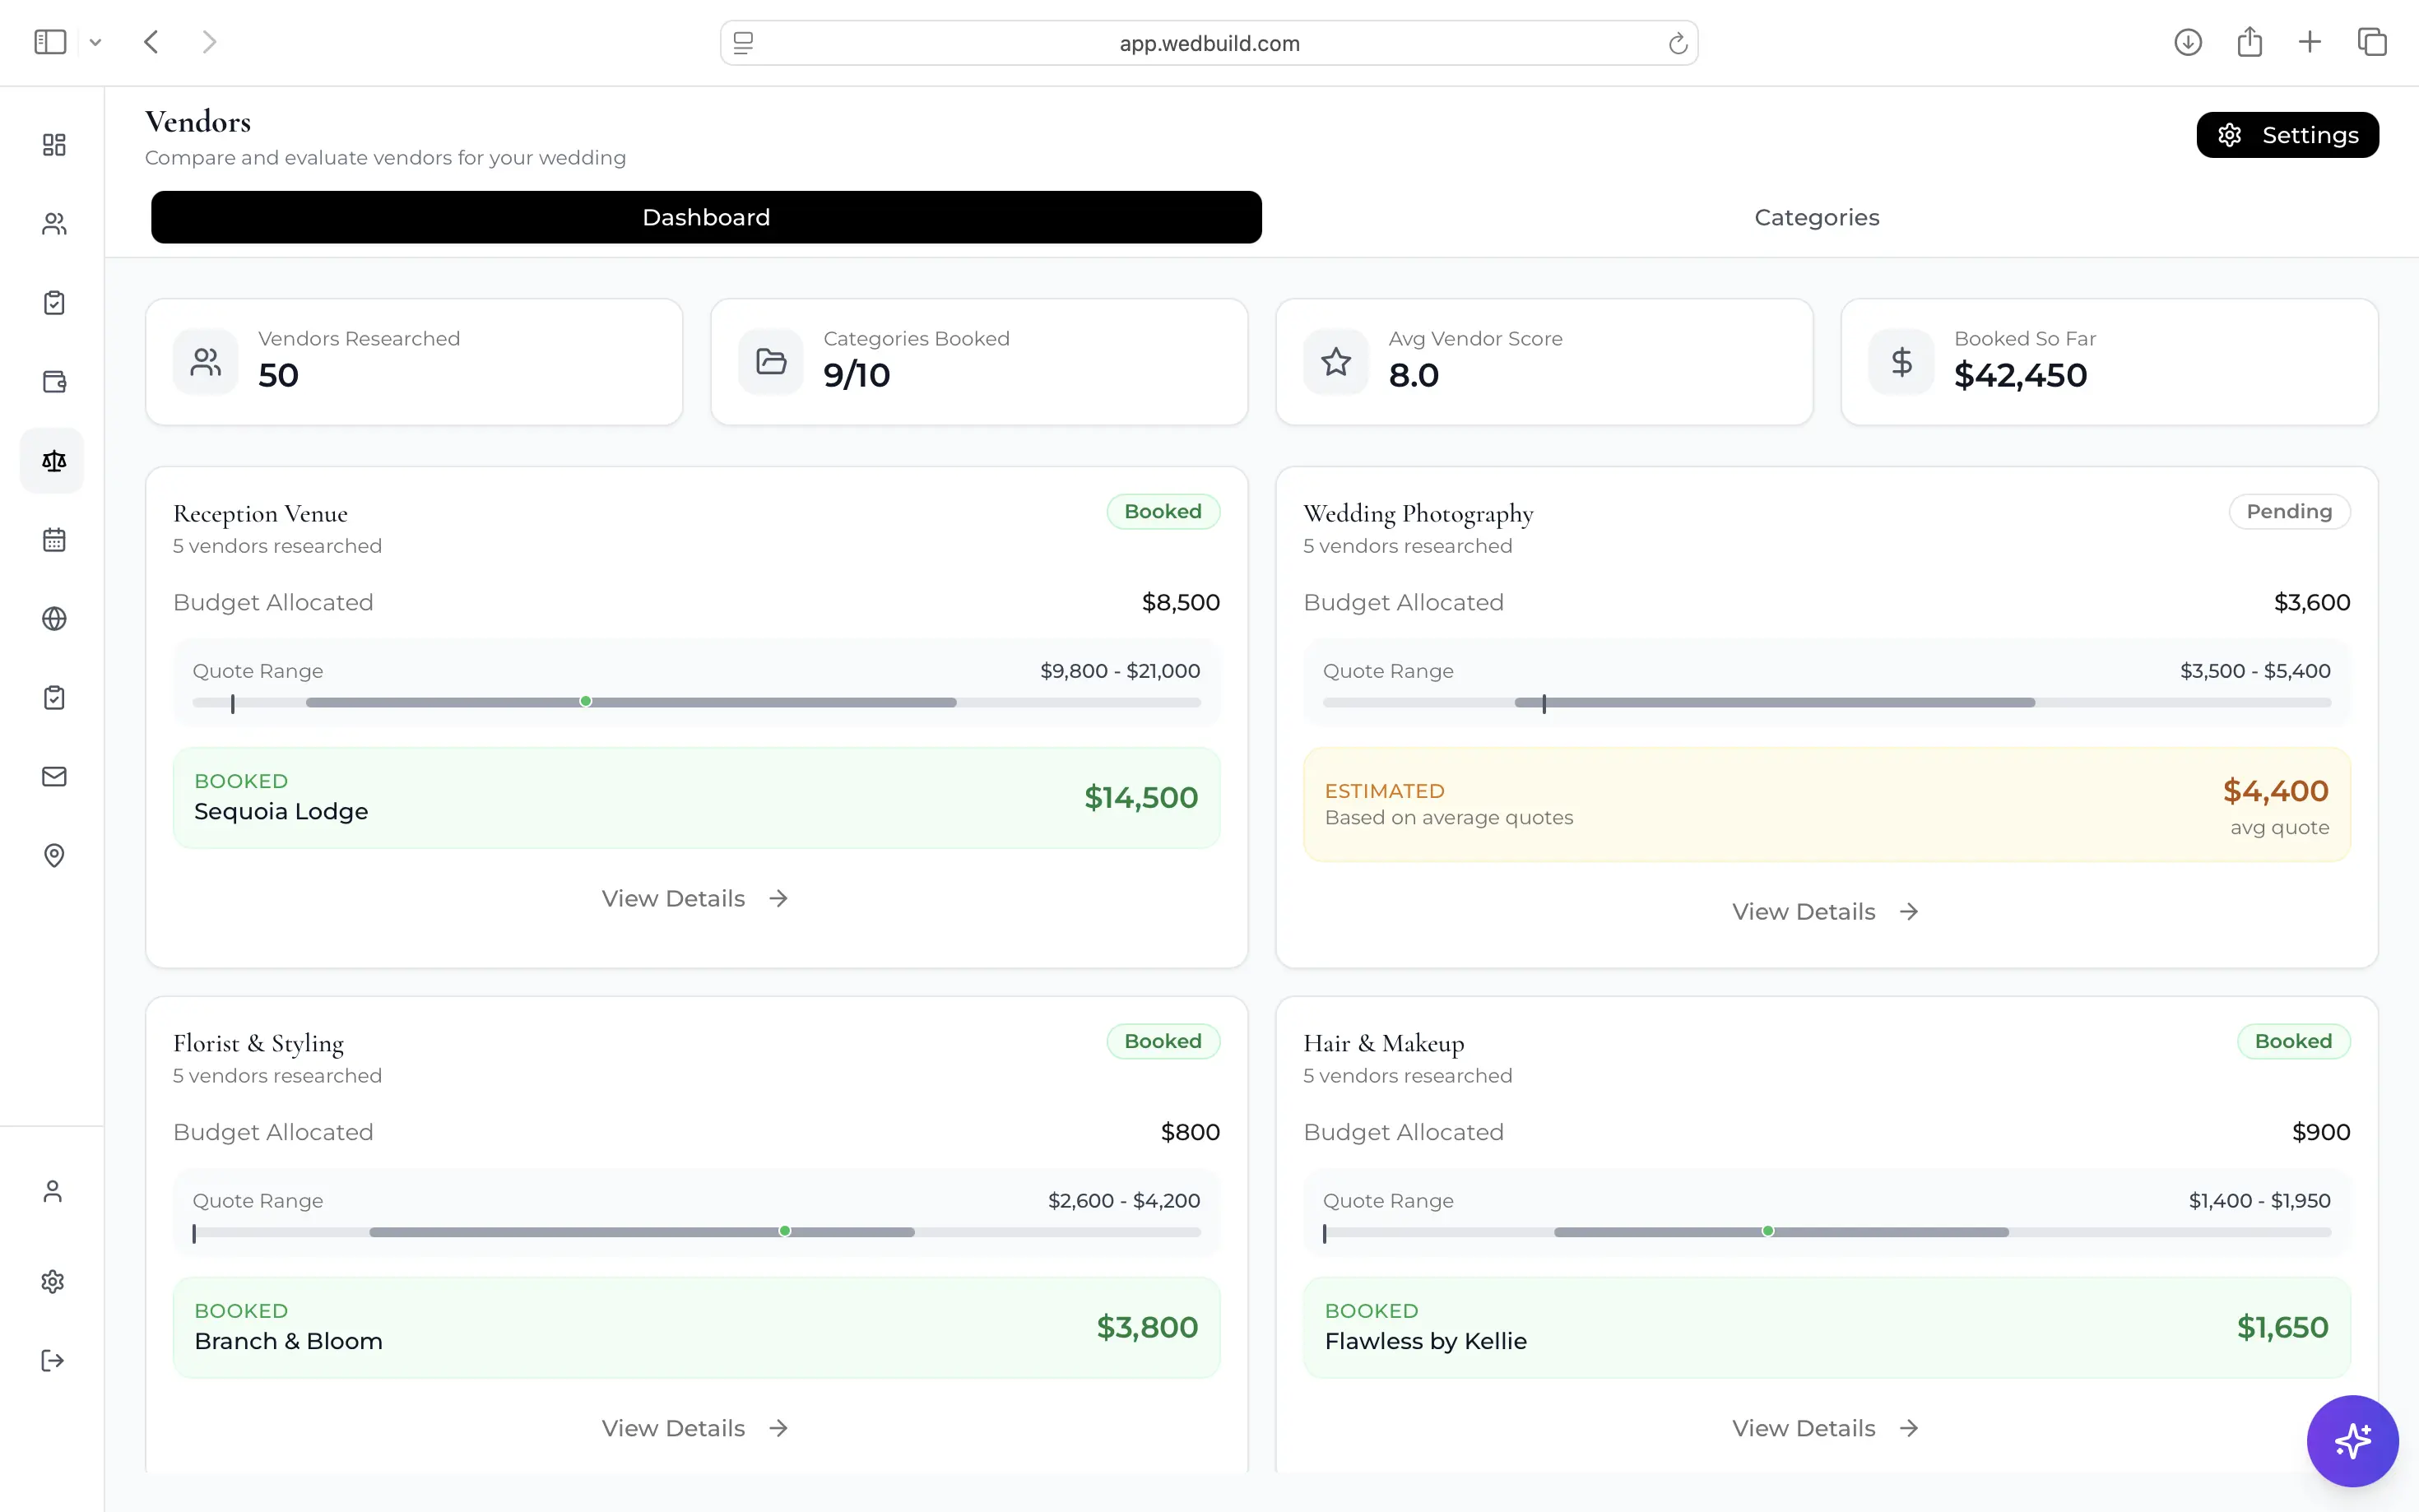The width and height of the screenshot is (2419, 1512).
Task: Click the Booked badge on Reception Venue
Action: pos(1163,511)
